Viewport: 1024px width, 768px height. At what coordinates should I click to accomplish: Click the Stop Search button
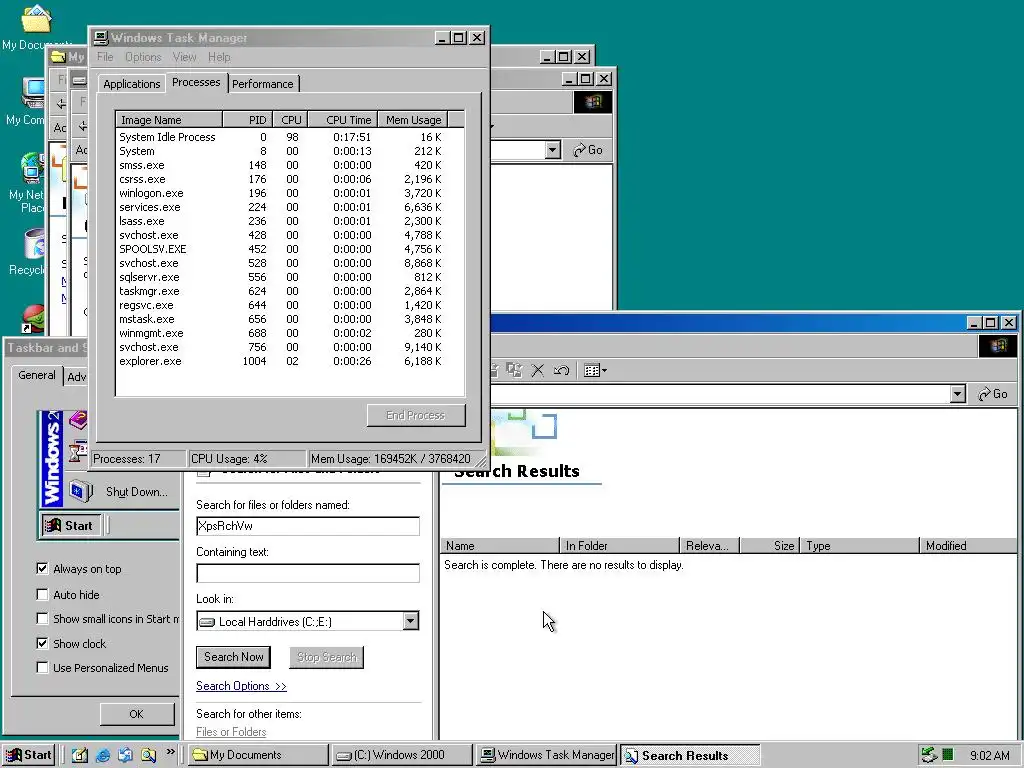pyautogui.click(x=327, y=657)
